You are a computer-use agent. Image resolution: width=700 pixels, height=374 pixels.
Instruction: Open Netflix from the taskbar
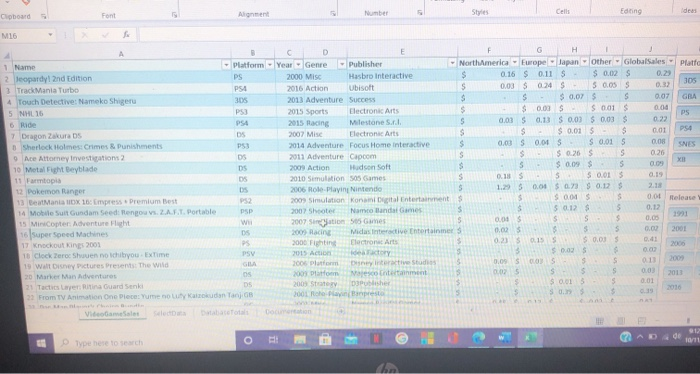pyautogui.click(x=376, y=339)
